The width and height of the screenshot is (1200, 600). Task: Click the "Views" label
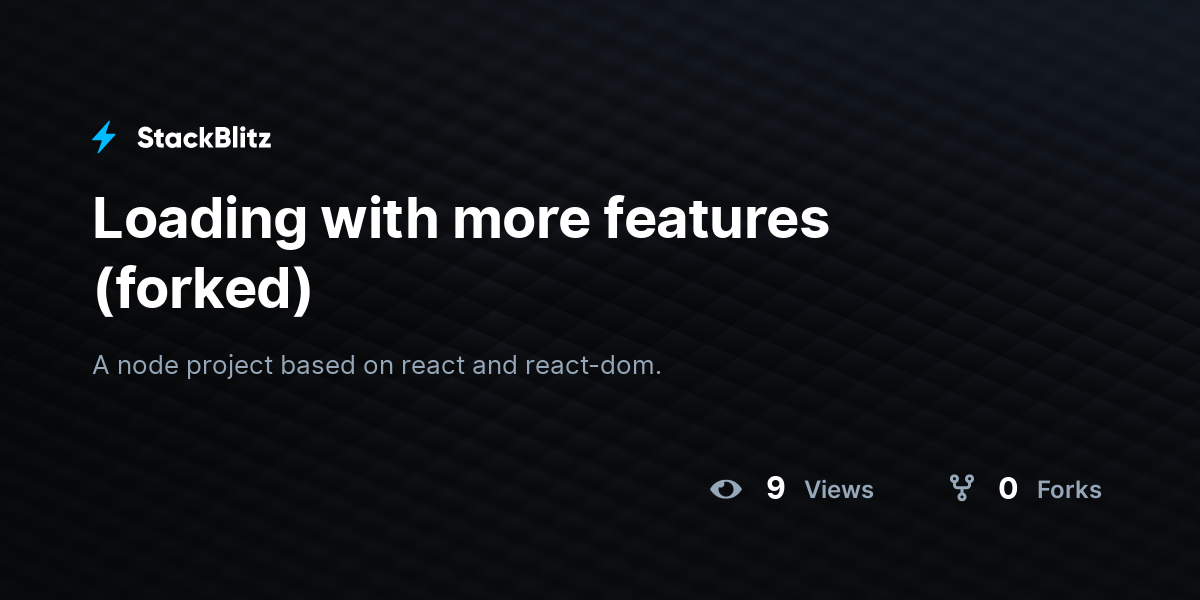tap(839, 490)
